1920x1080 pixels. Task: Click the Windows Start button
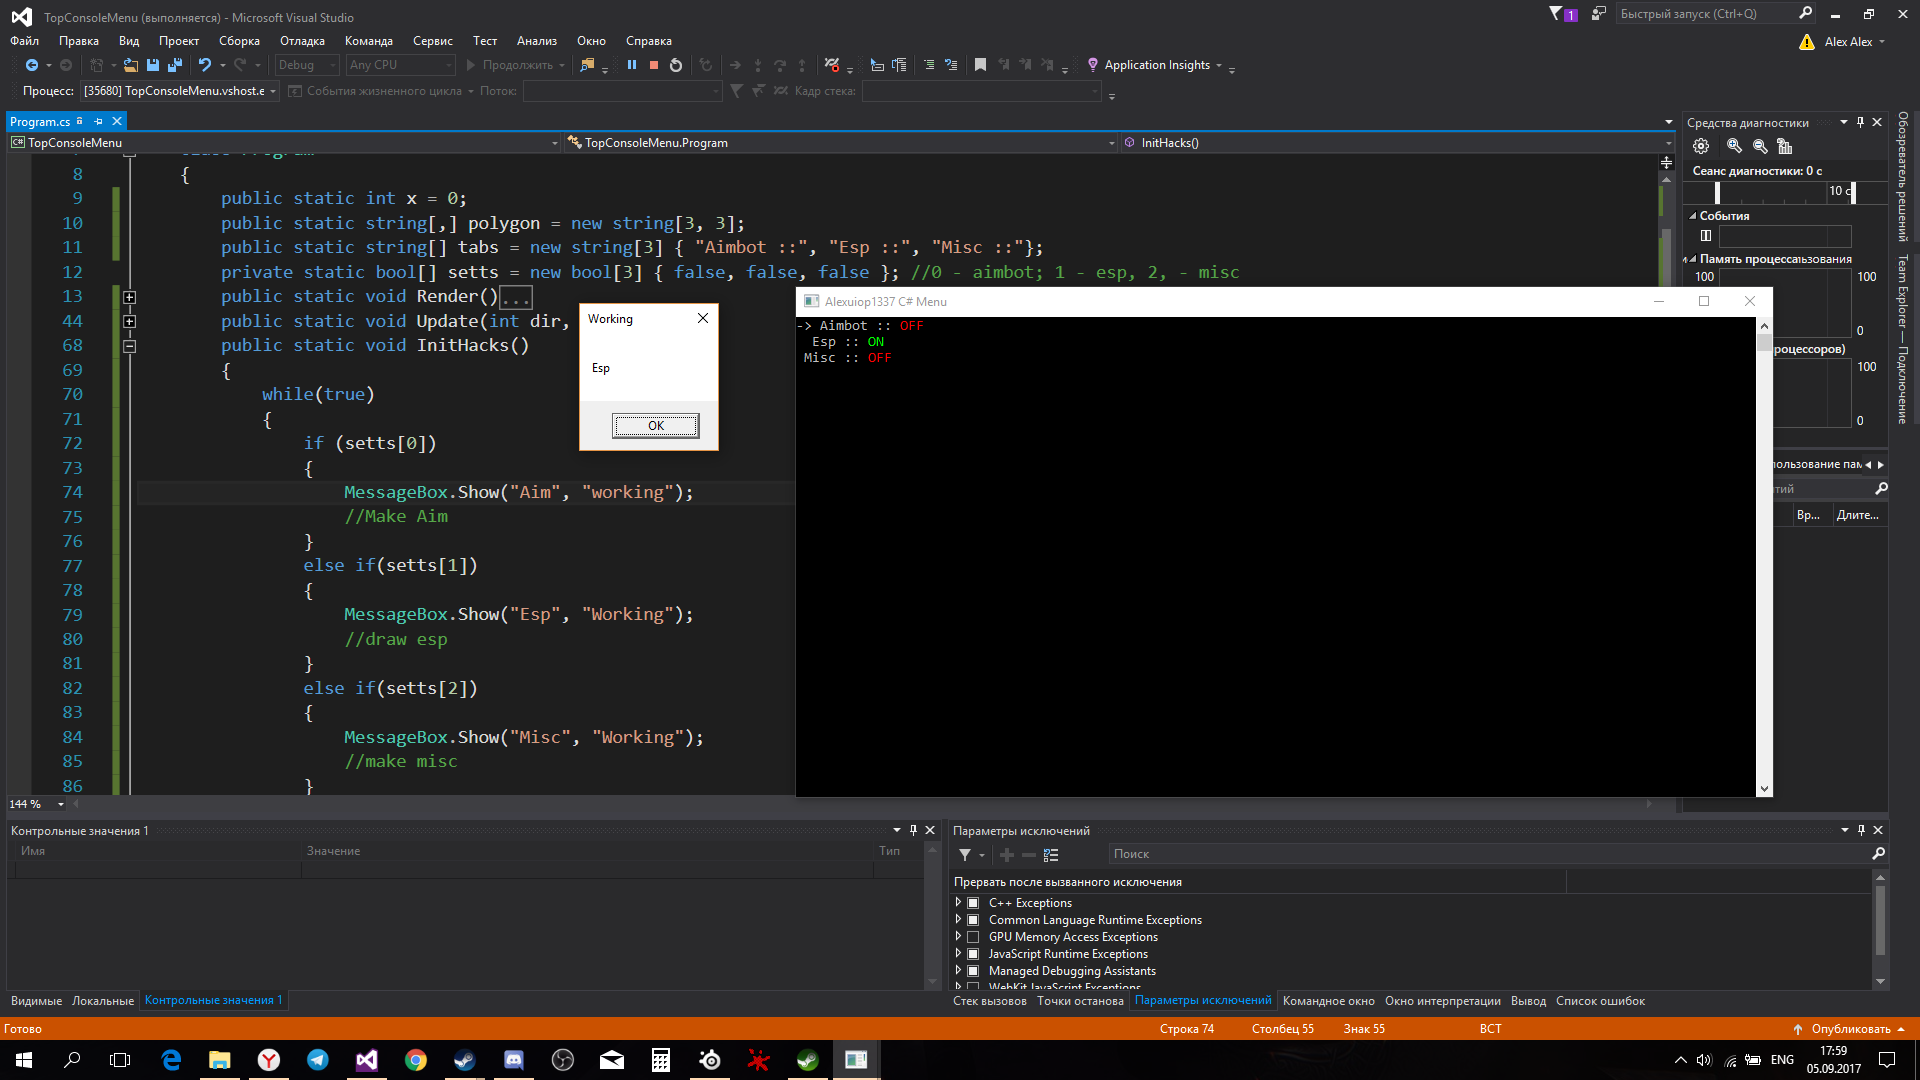point(24,1060)
